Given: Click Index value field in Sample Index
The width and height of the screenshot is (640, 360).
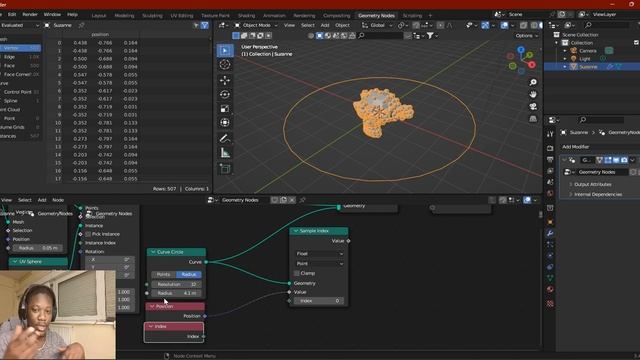Looking at the screenshot, I should click(x=319, y=301).
